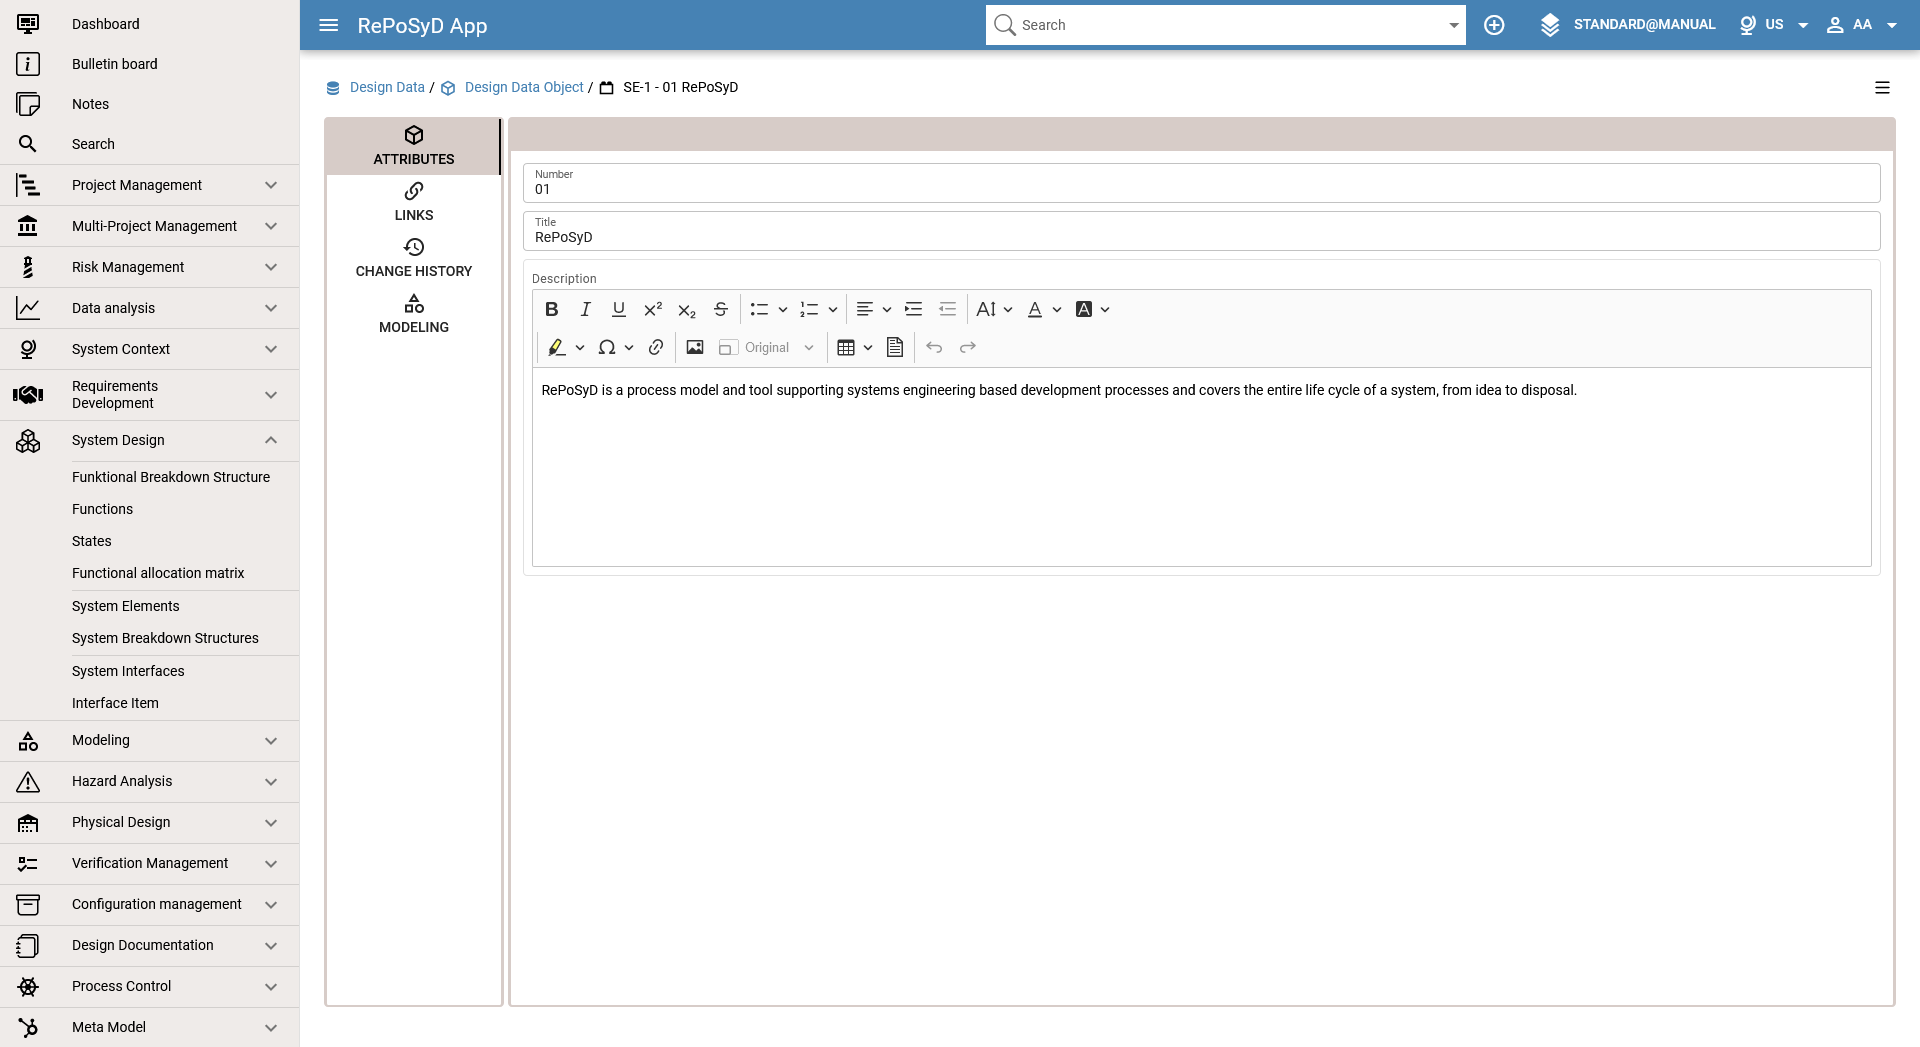This screenshot has width=1920, height=1047.
Task: Open Funktional Breakdown Structure
Action: pos(171,477)
